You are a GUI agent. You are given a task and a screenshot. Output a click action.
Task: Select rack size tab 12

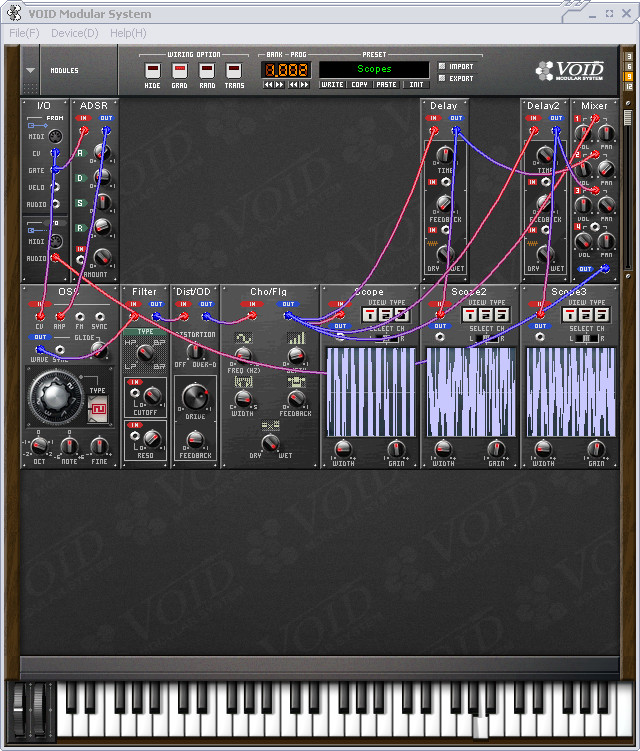pyautogui.click(x=628, y=86)
